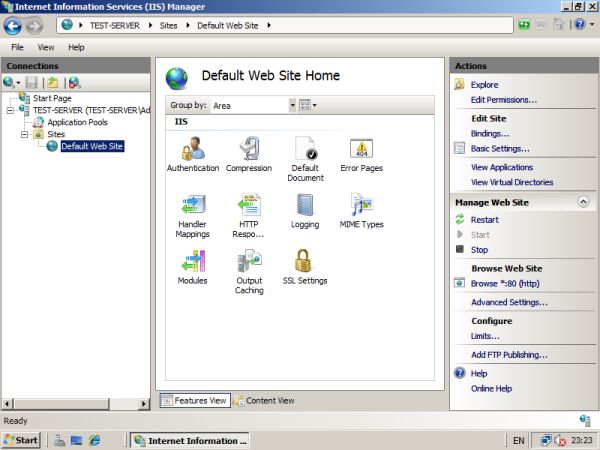Screen dimensions: 600x450
Task: Select Default Web Site tree item
Action: pos(92,146)
